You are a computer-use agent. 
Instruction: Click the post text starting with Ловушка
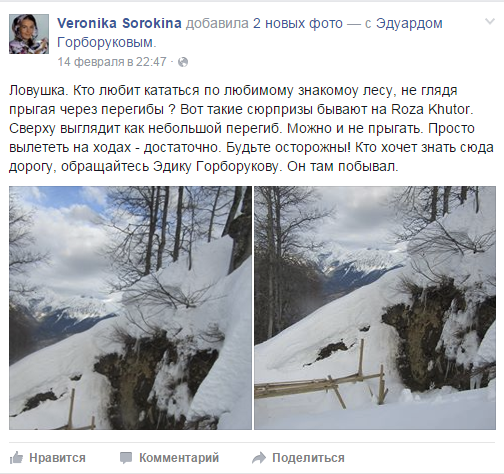point(251,128)
